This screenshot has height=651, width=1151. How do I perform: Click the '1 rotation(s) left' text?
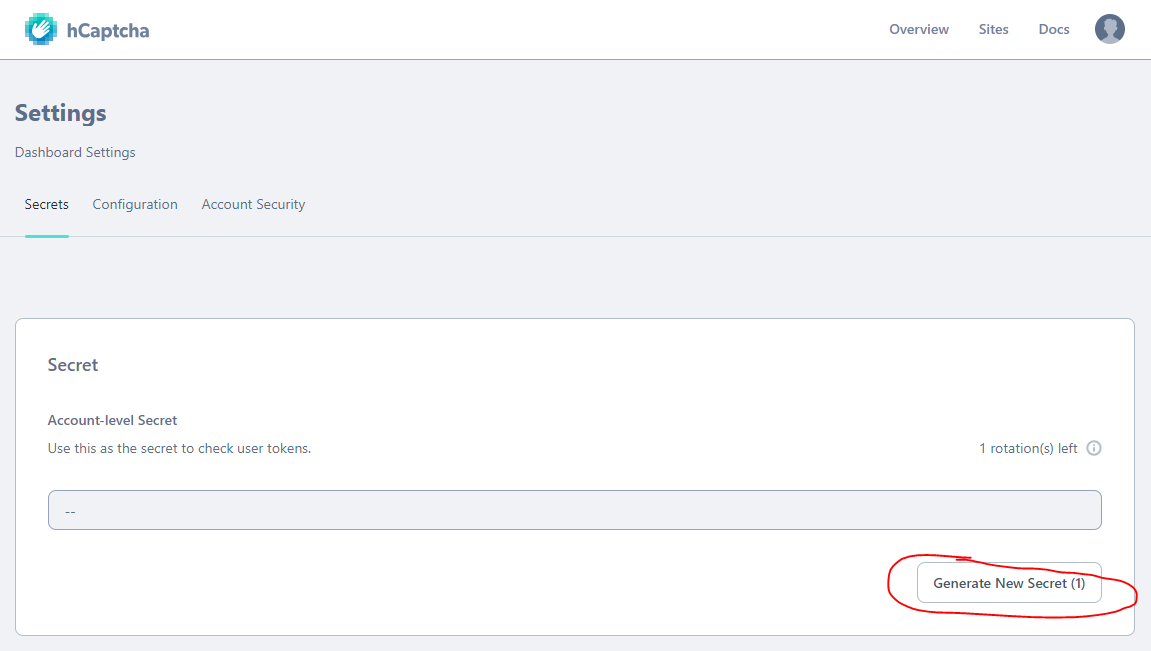(x=1028, y=448)
